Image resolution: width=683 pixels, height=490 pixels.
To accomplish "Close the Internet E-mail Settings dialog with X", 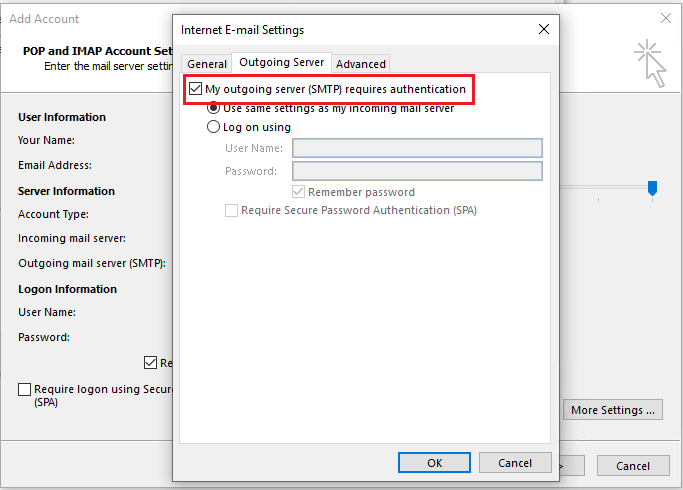I will (x=543, y=30).
